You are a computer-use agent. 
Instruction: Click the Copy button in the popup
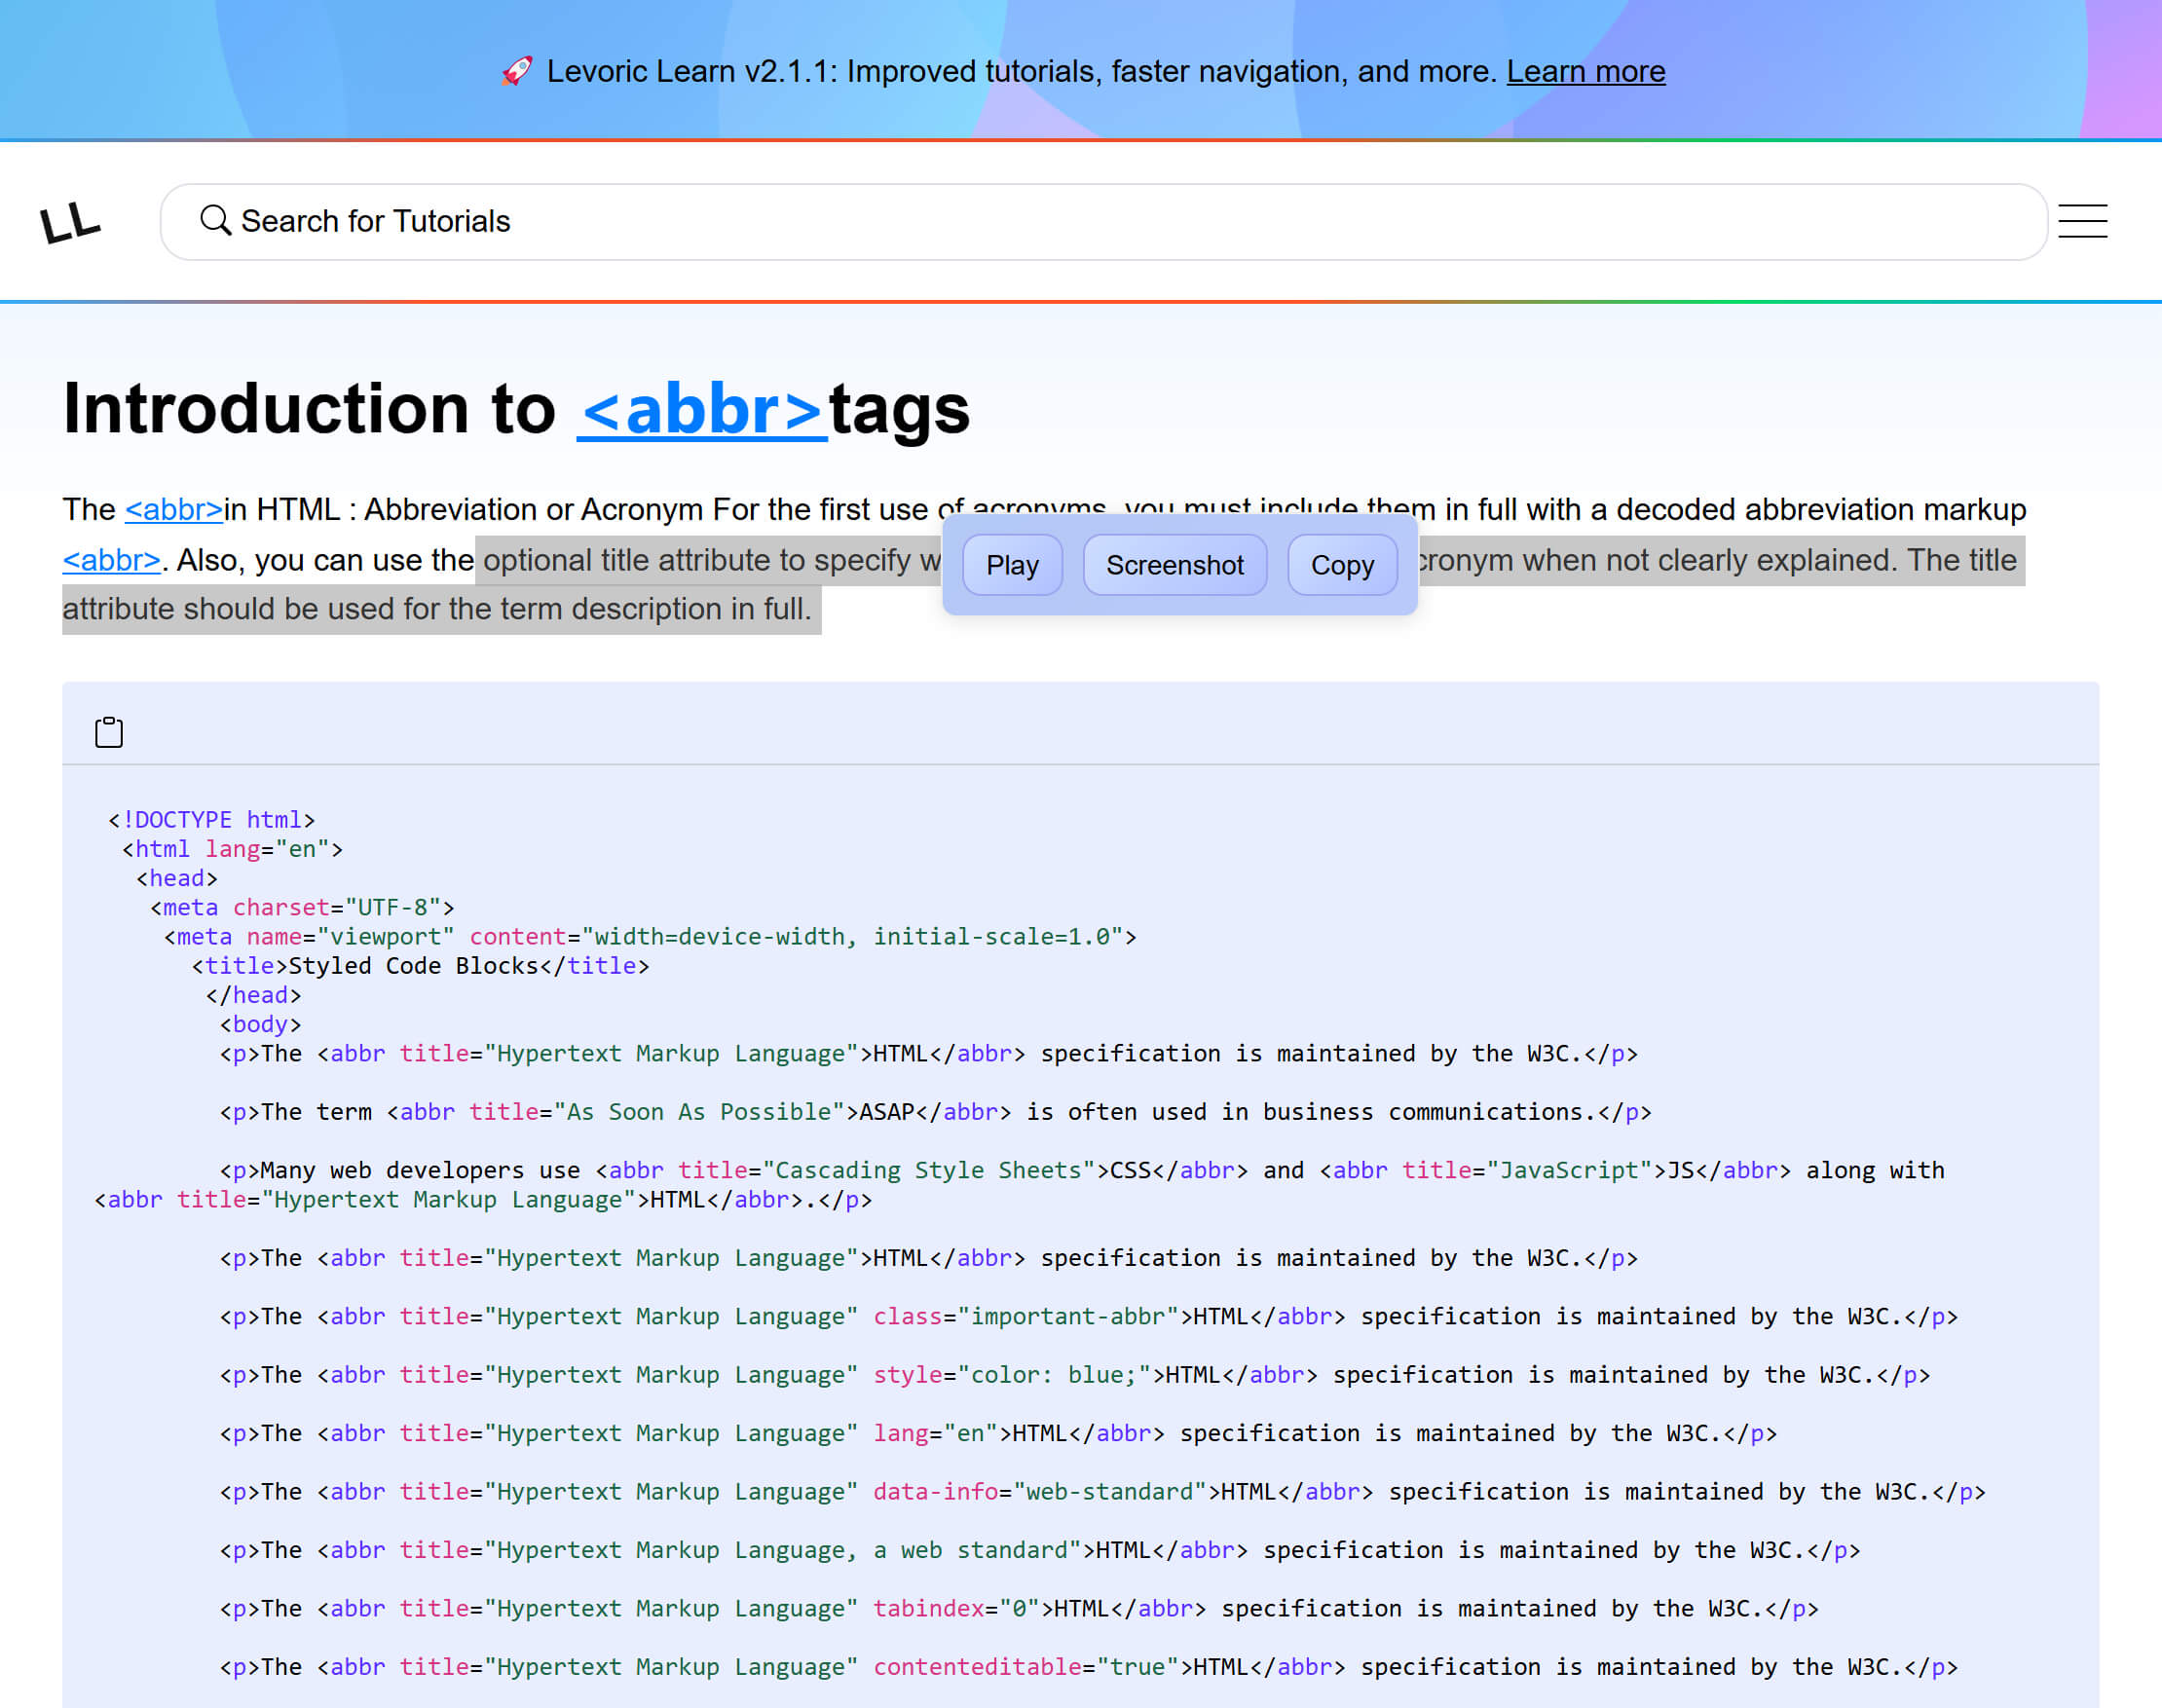(x=1342, y=565)
